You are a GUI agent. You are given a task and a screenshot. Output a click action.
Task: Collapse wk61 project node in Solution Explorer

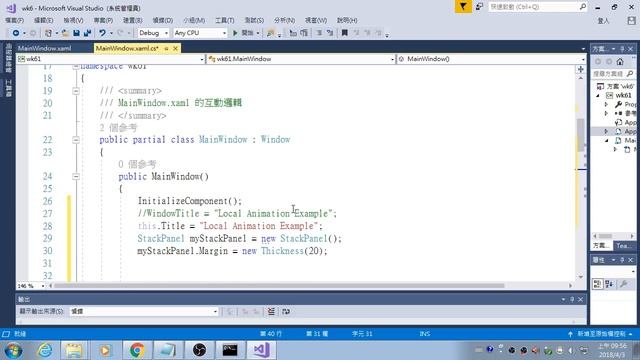[x=598, y=96]
